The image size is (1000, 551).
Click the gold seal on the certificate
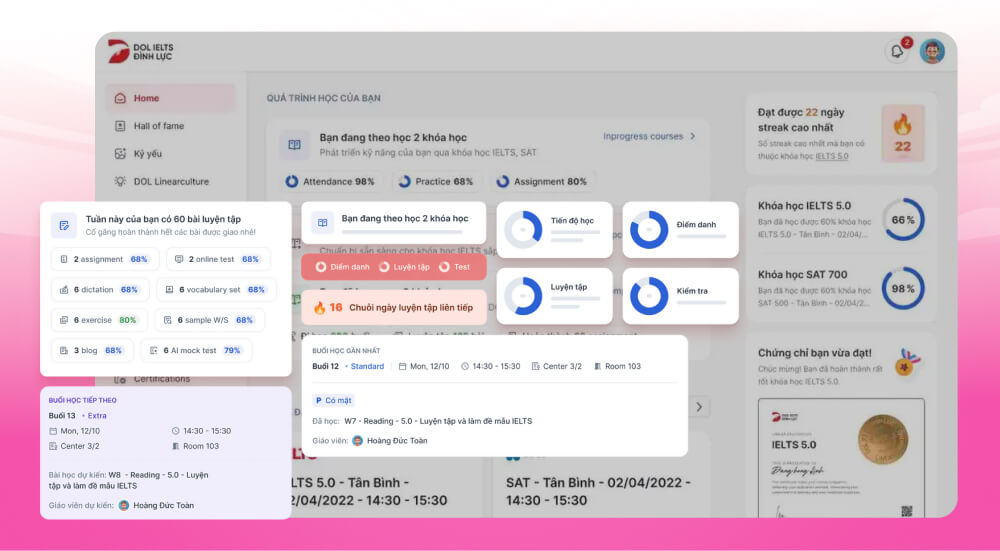(882, 439)
